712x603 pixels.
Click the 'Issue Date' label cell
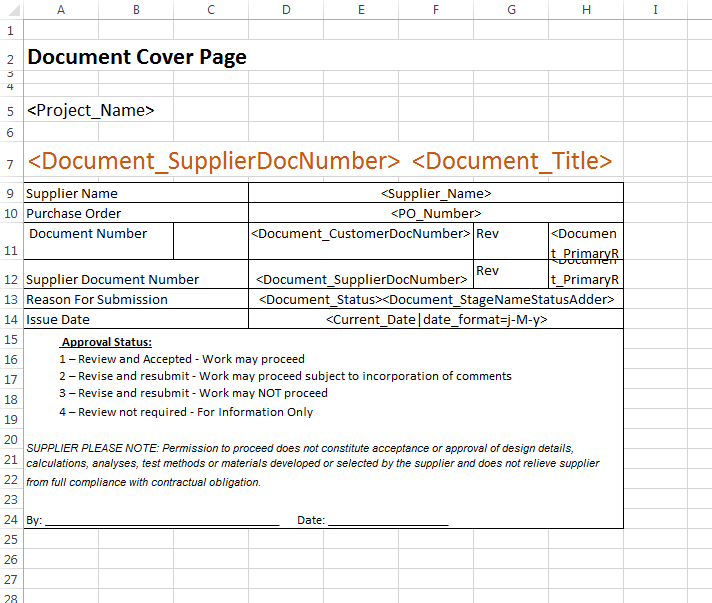click(136, 319)
